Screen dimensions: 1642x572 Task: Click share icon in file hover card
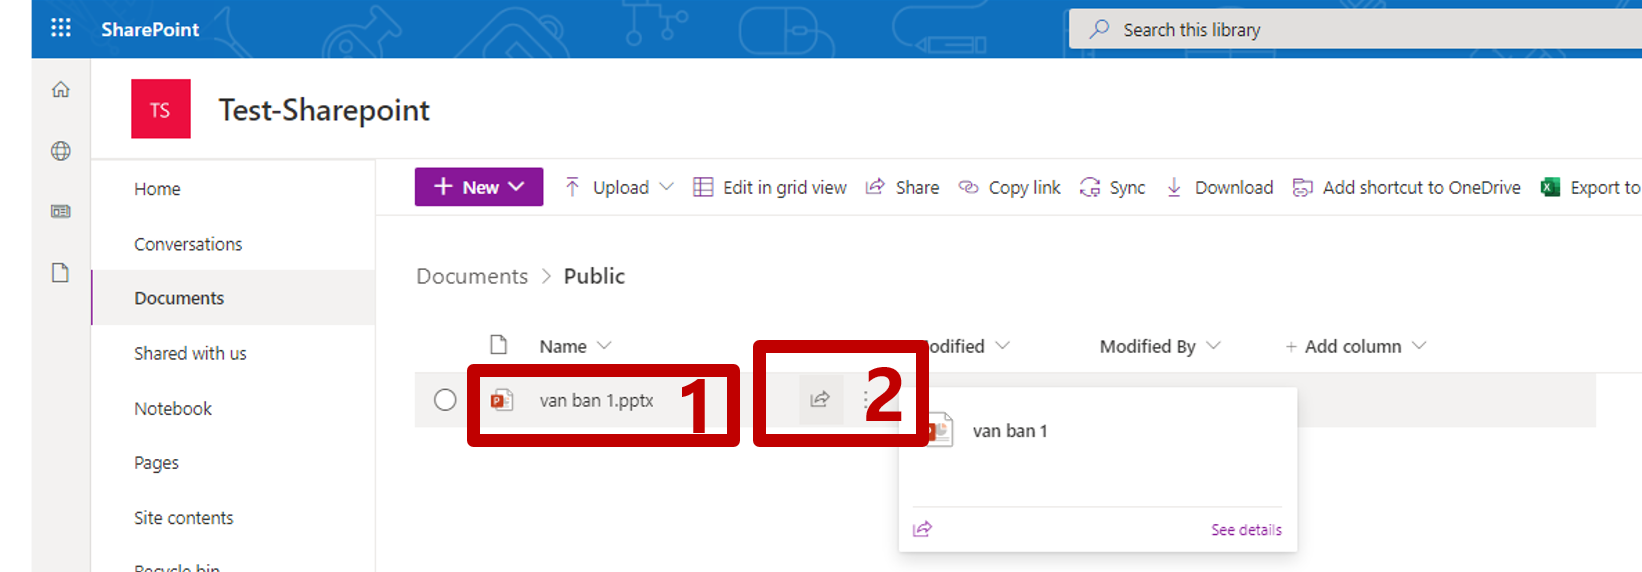tap(922, 529)
